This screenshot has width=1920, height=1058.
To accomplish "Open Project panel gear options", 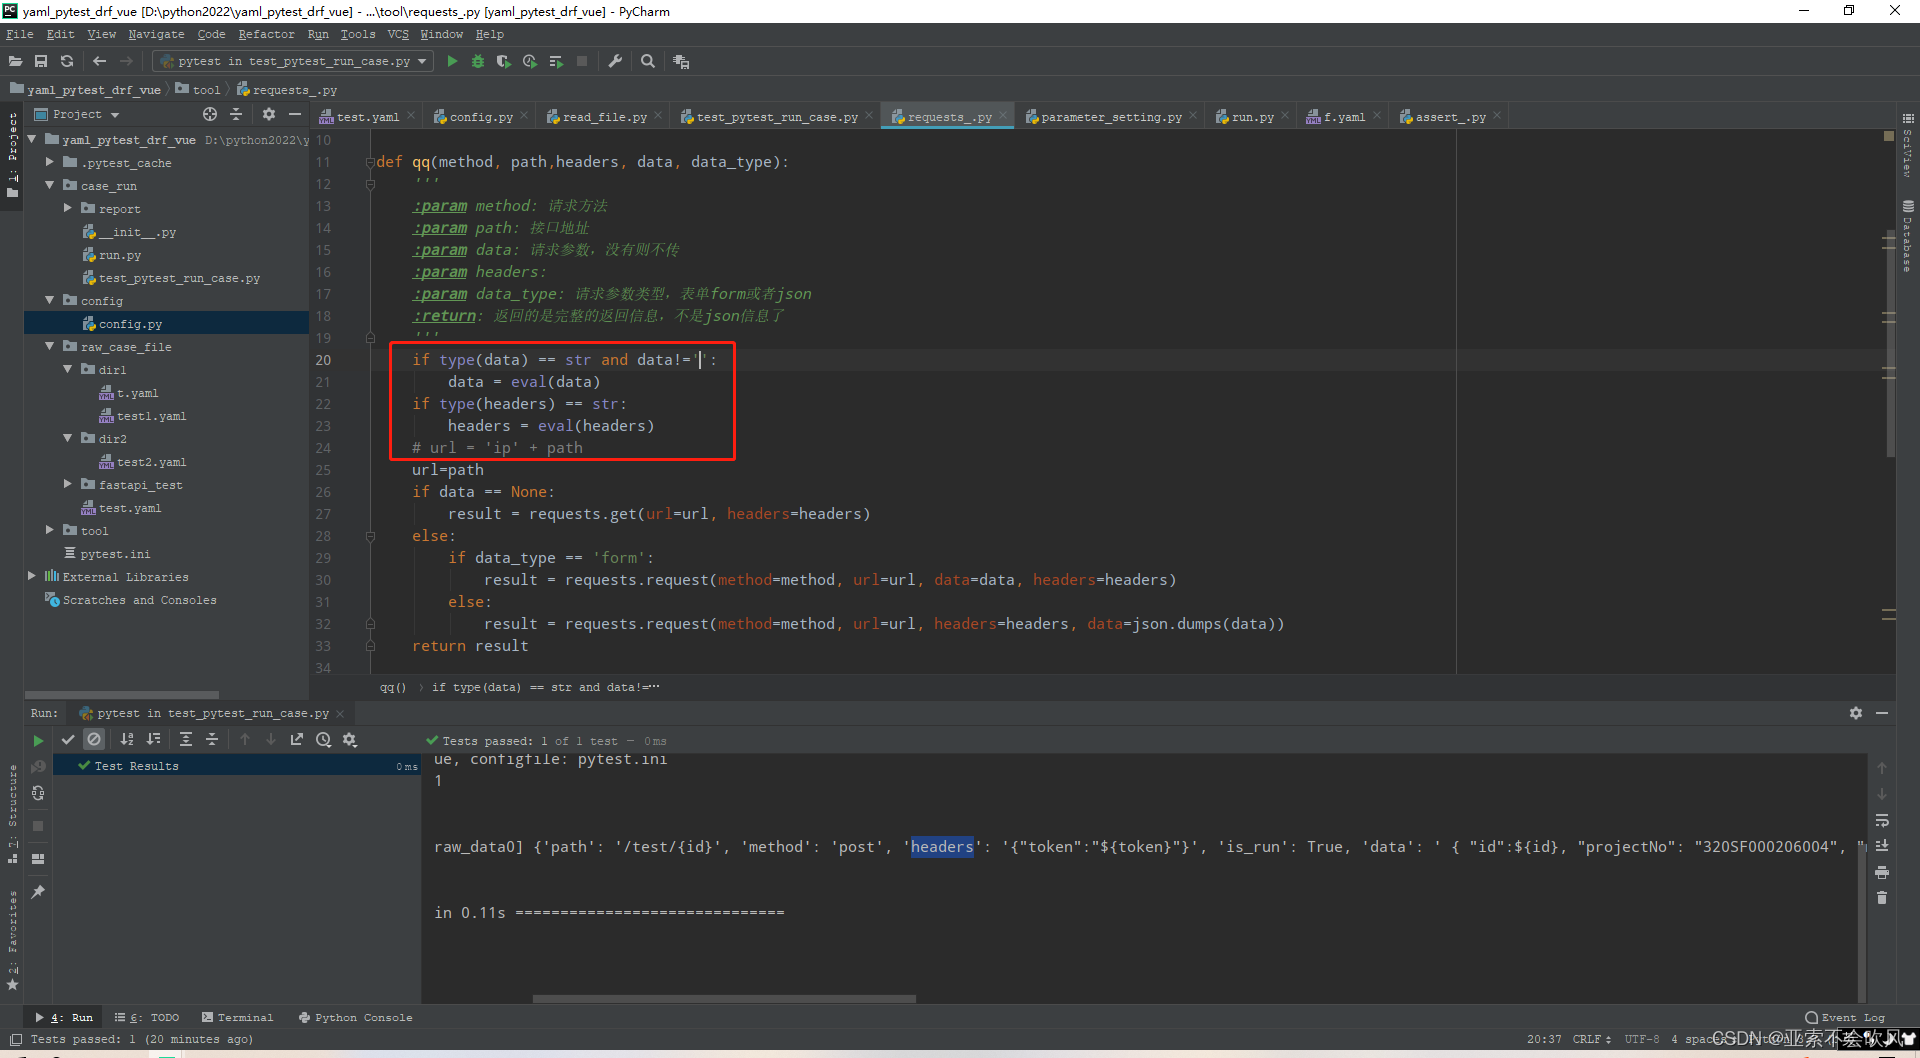I will coord(268,114).
